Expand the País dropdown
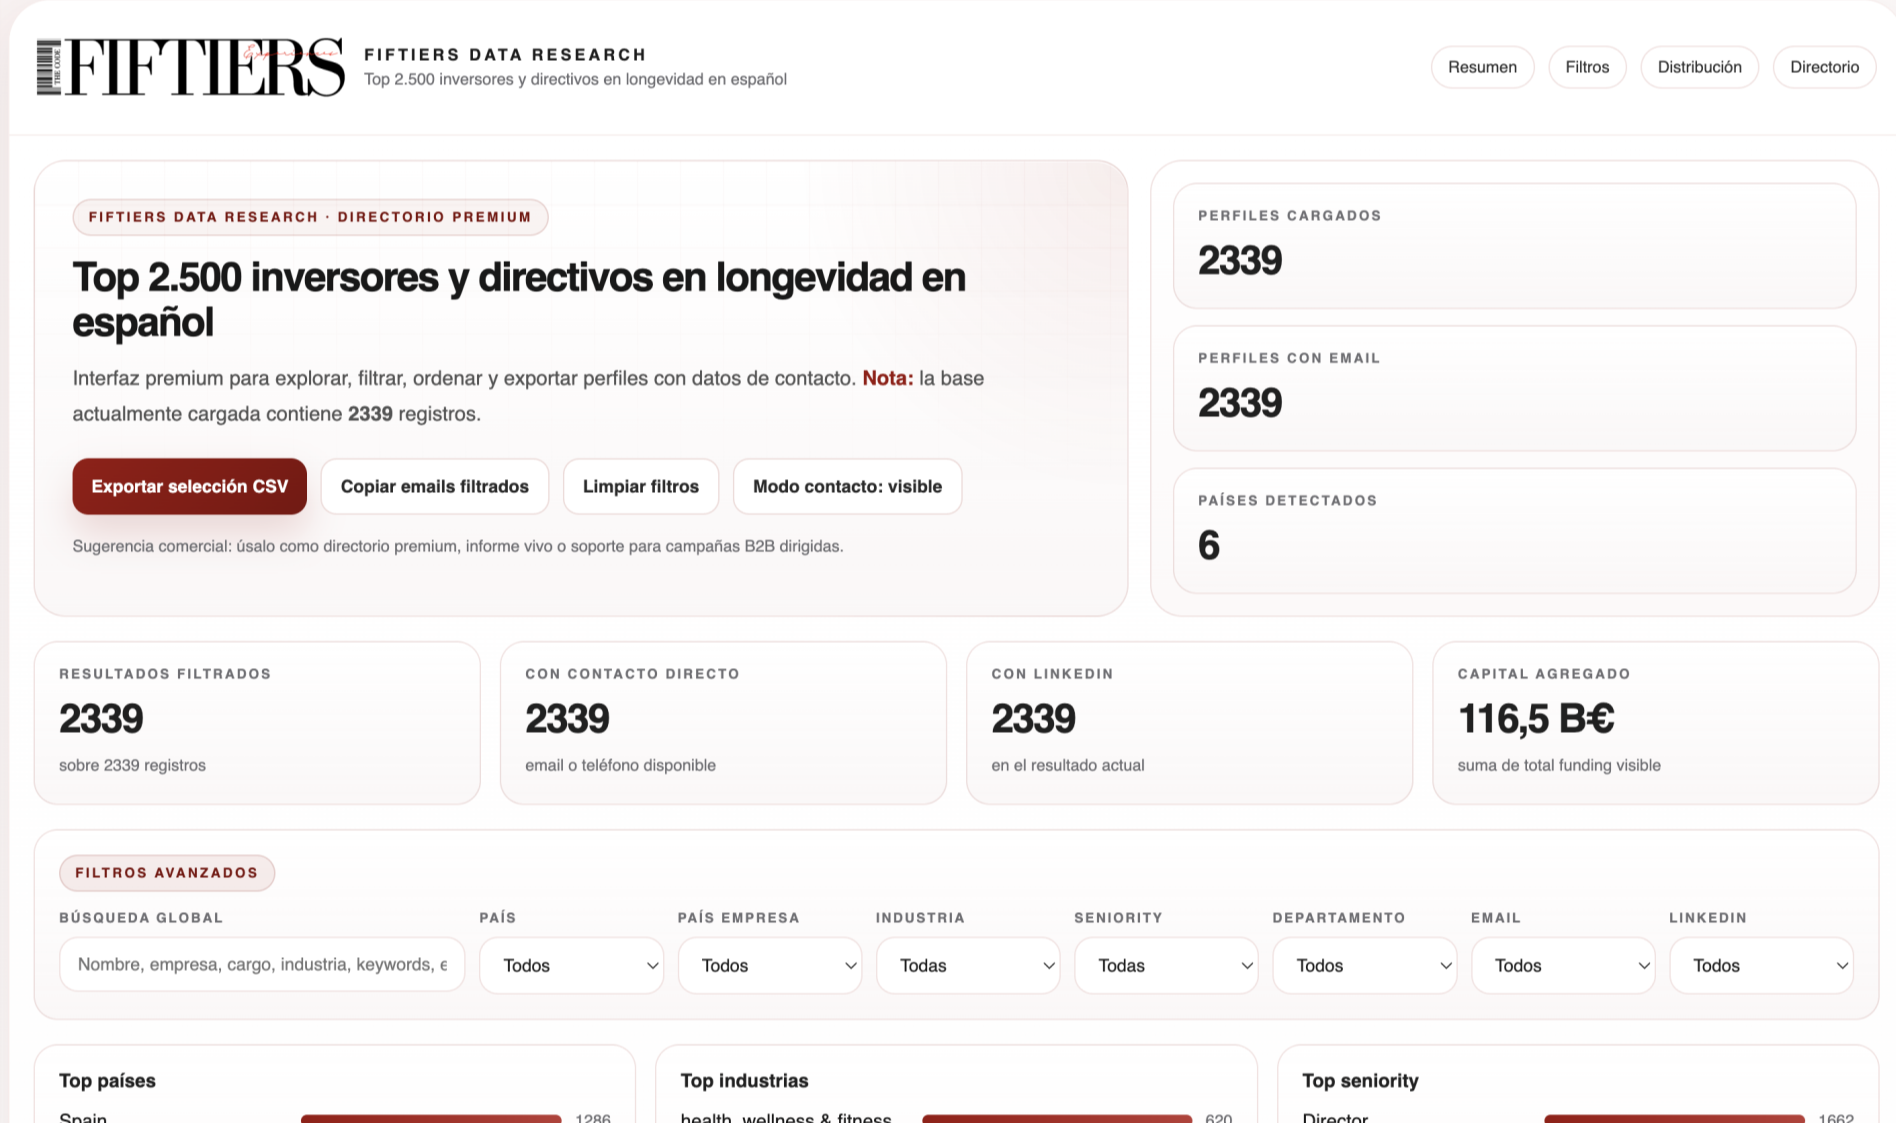1896x1123 pixels. click(571, 965)
